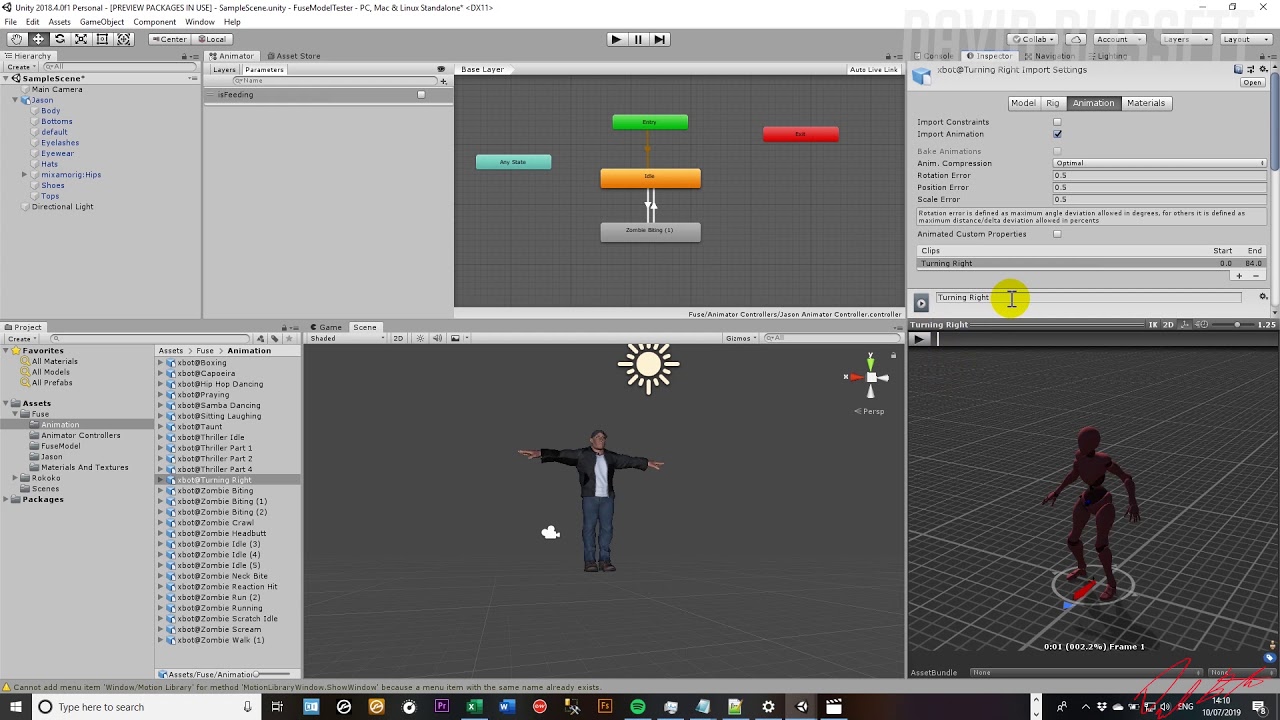Click the Step button in the top toolbar
Image resolution: width=1280 pixels, height=720 pixels.
[x=659, y=39]
